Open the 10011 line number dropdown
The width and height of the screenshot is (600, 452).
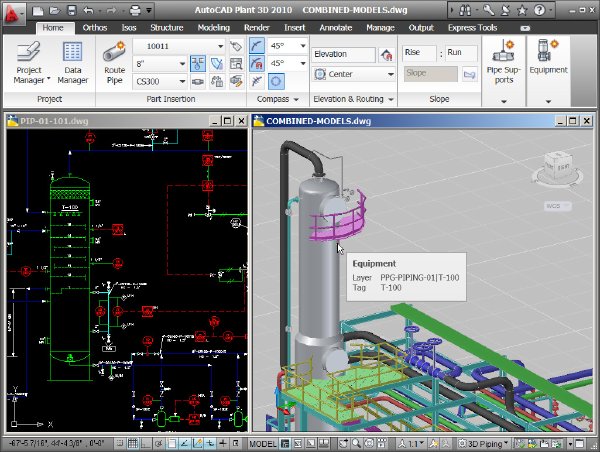coord(220,46)
